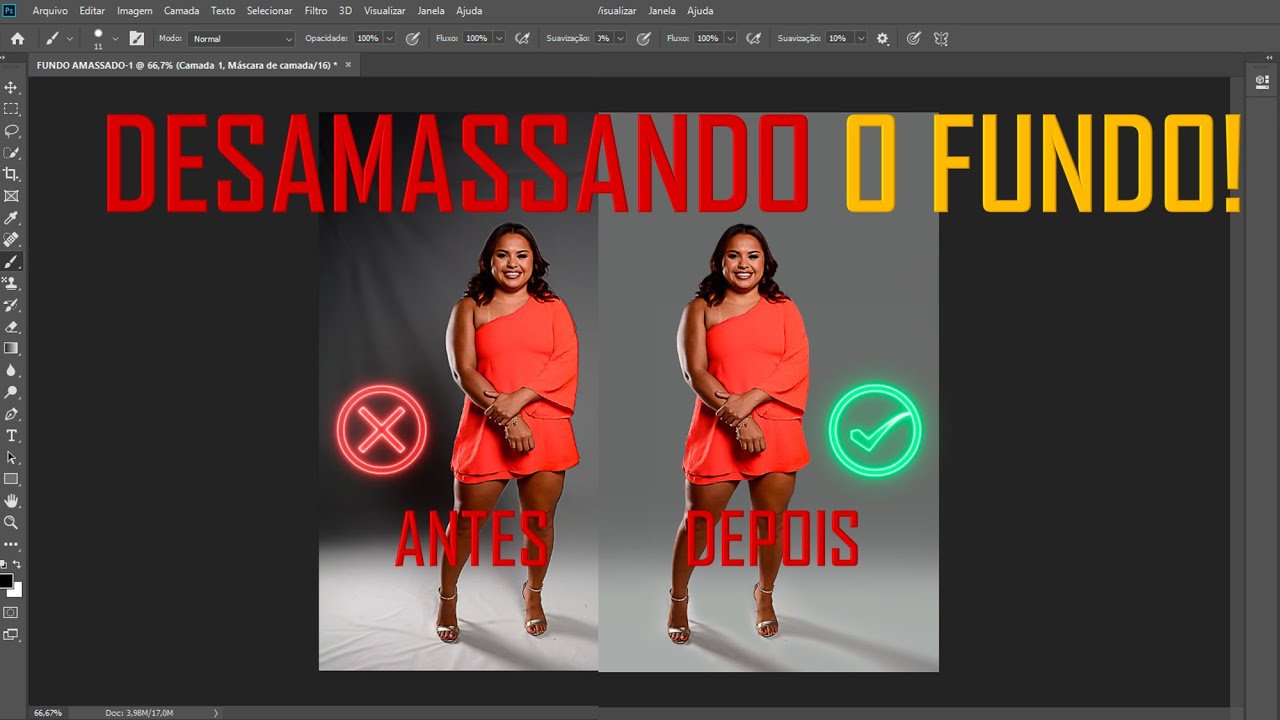
Task: Select the Hand tool
Action: click(x=11, y=501)
